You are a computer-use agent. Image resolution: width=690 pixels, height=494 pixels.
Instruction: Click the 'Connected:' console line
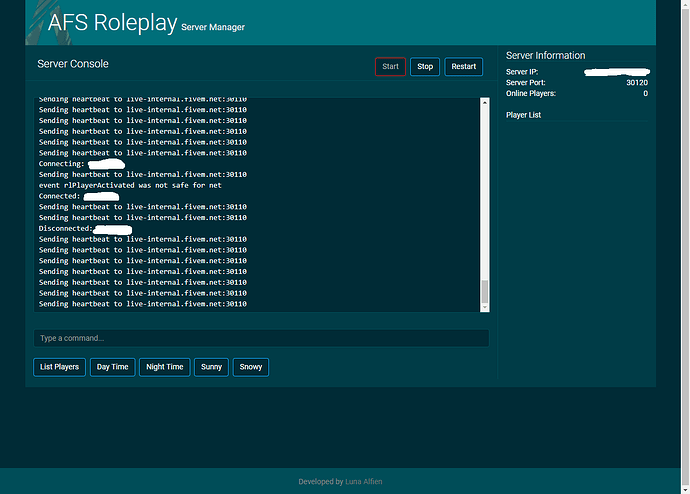coord(79,196)
